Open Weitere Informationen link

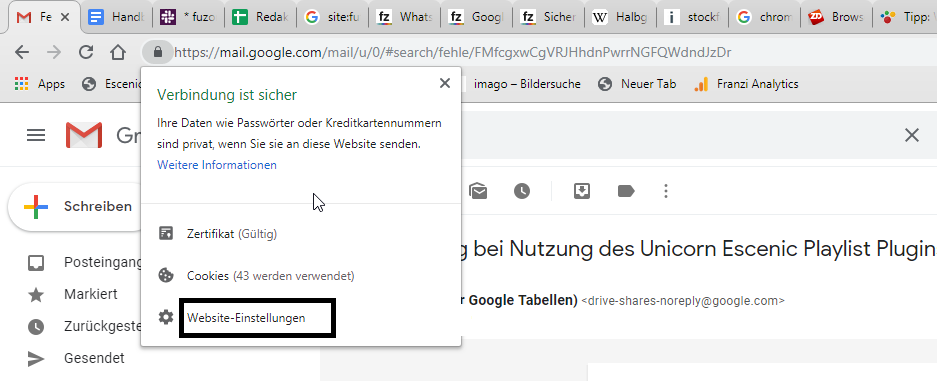pos(217,165)
